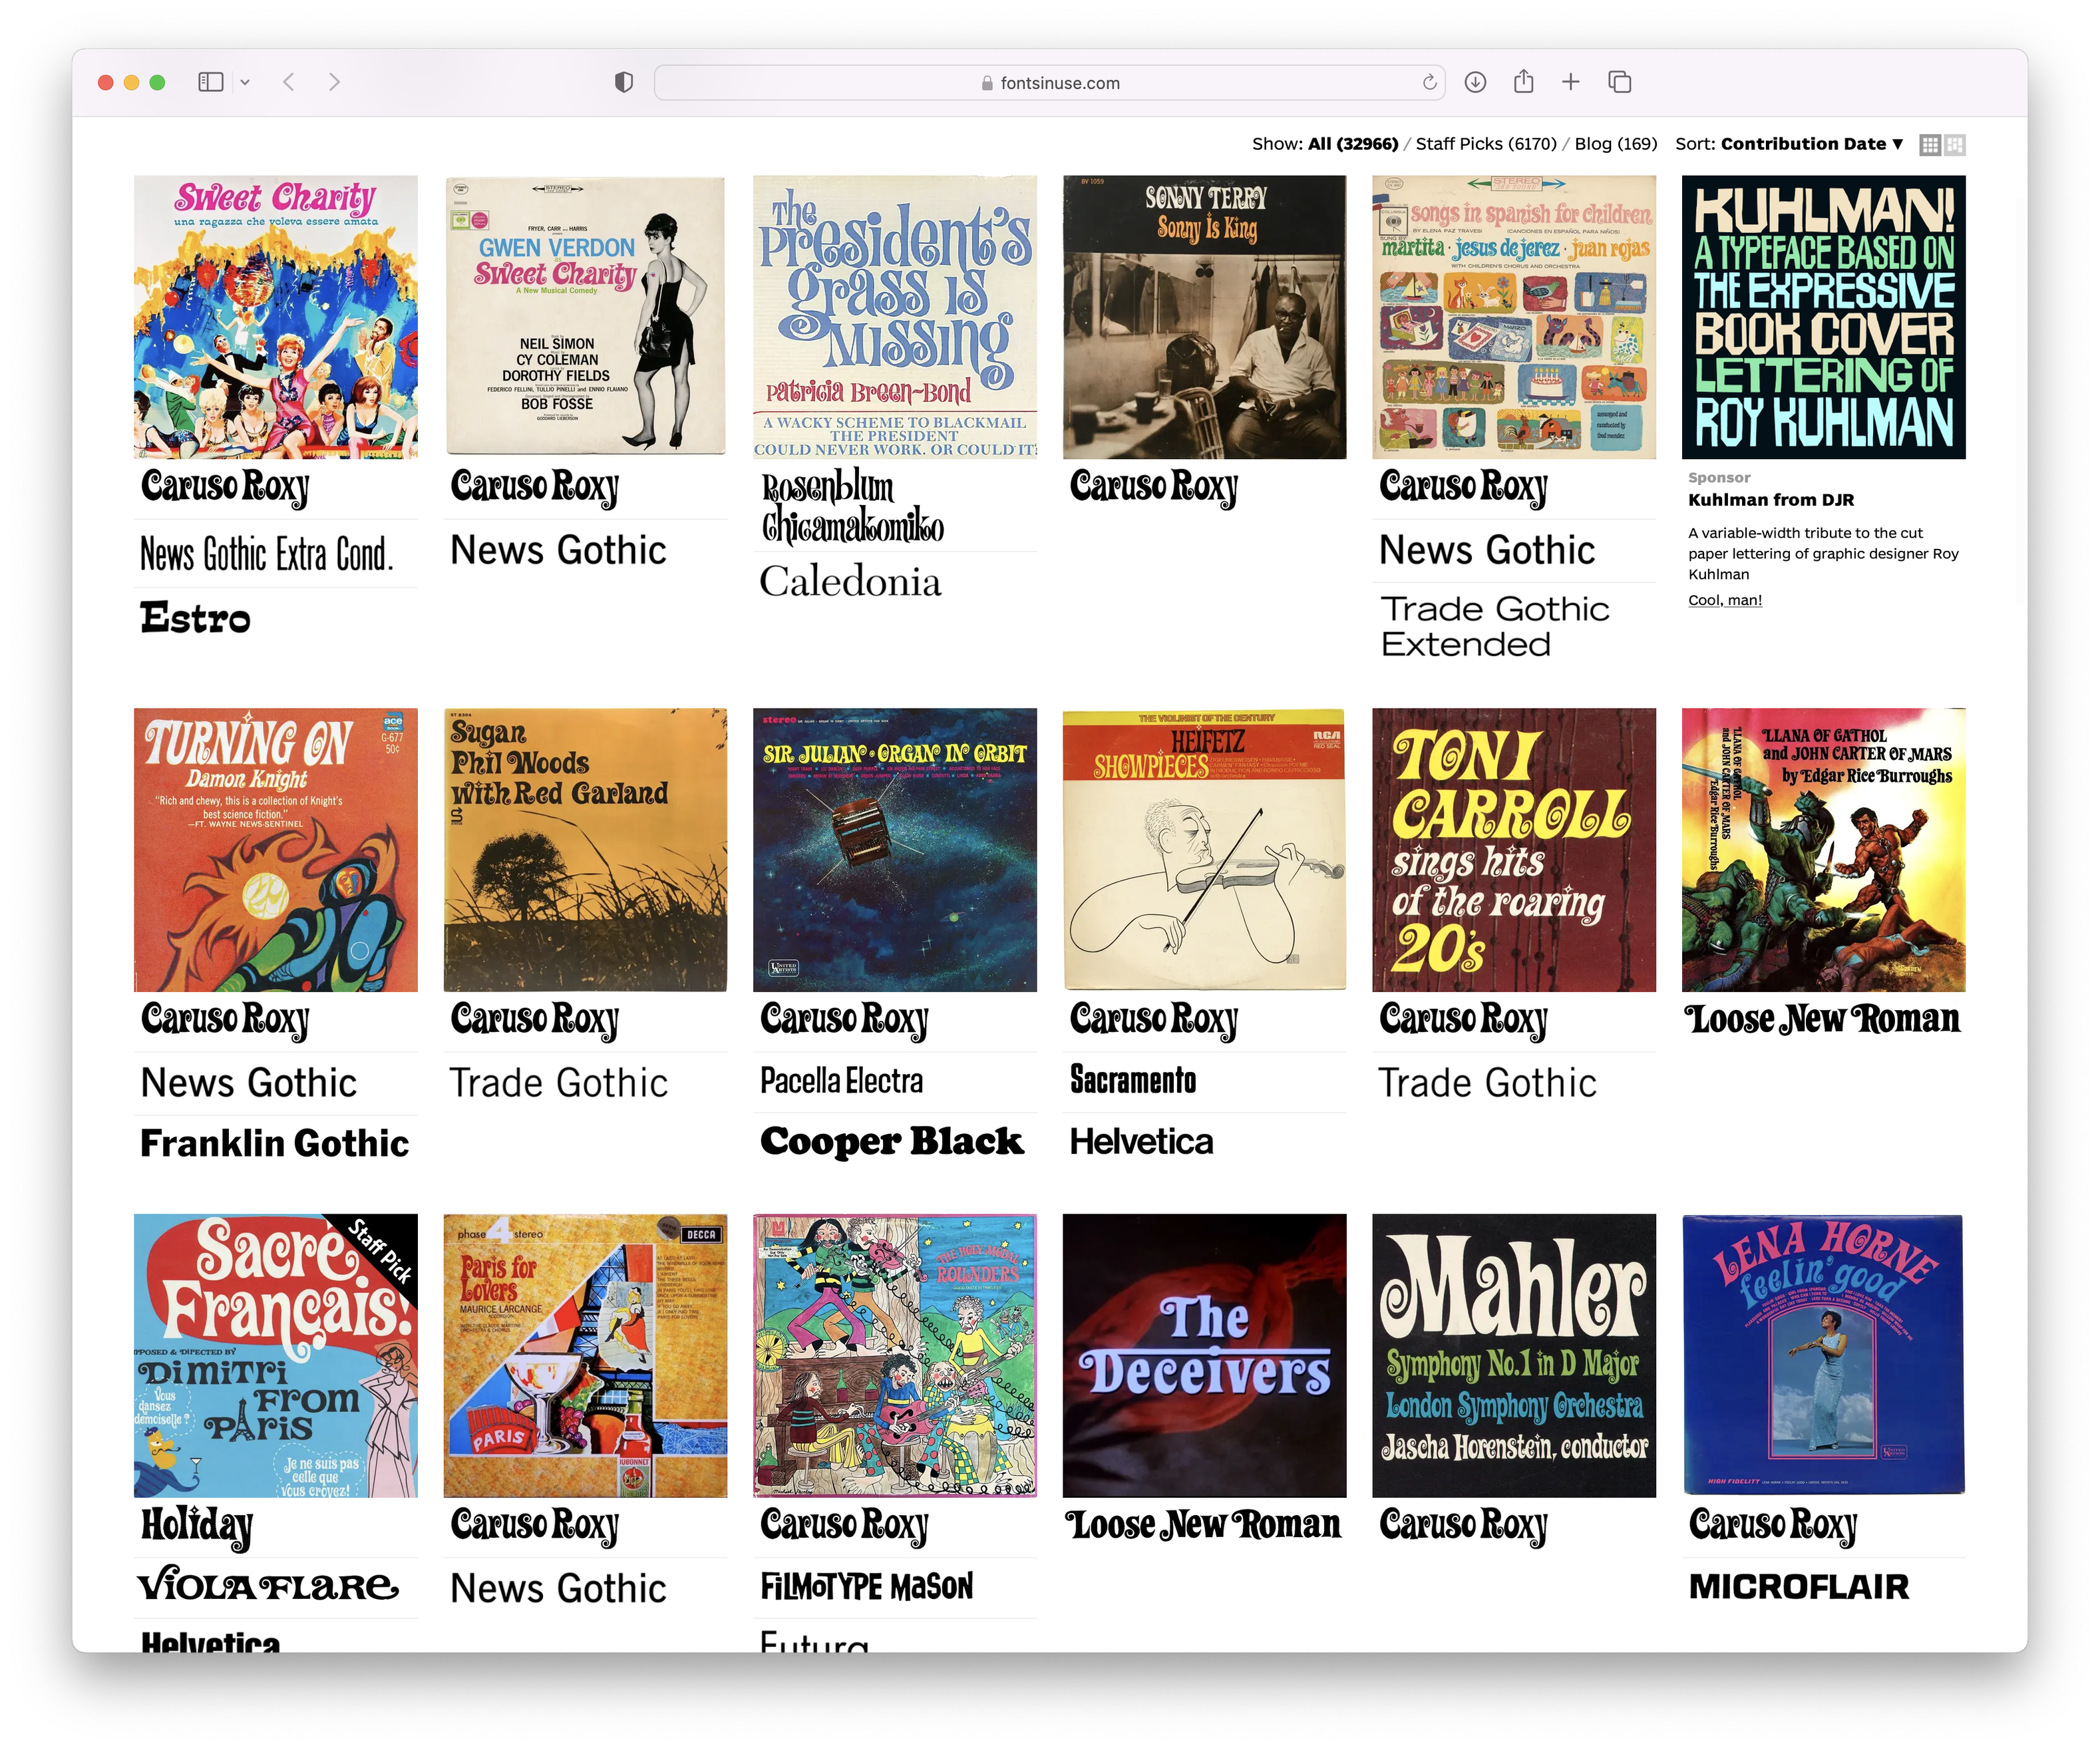The height and width of the screenshot is (1748, 2100).
Task: Show All (32966) uses
Action: click(1353, 144)
